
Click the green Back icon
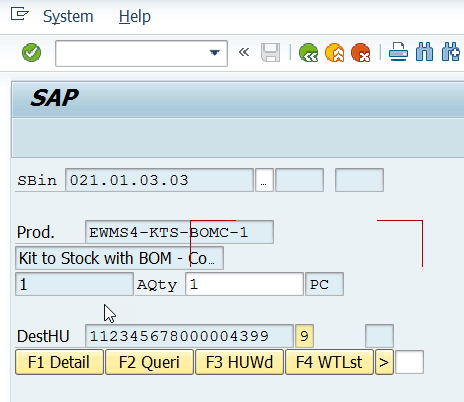point(308,53)
